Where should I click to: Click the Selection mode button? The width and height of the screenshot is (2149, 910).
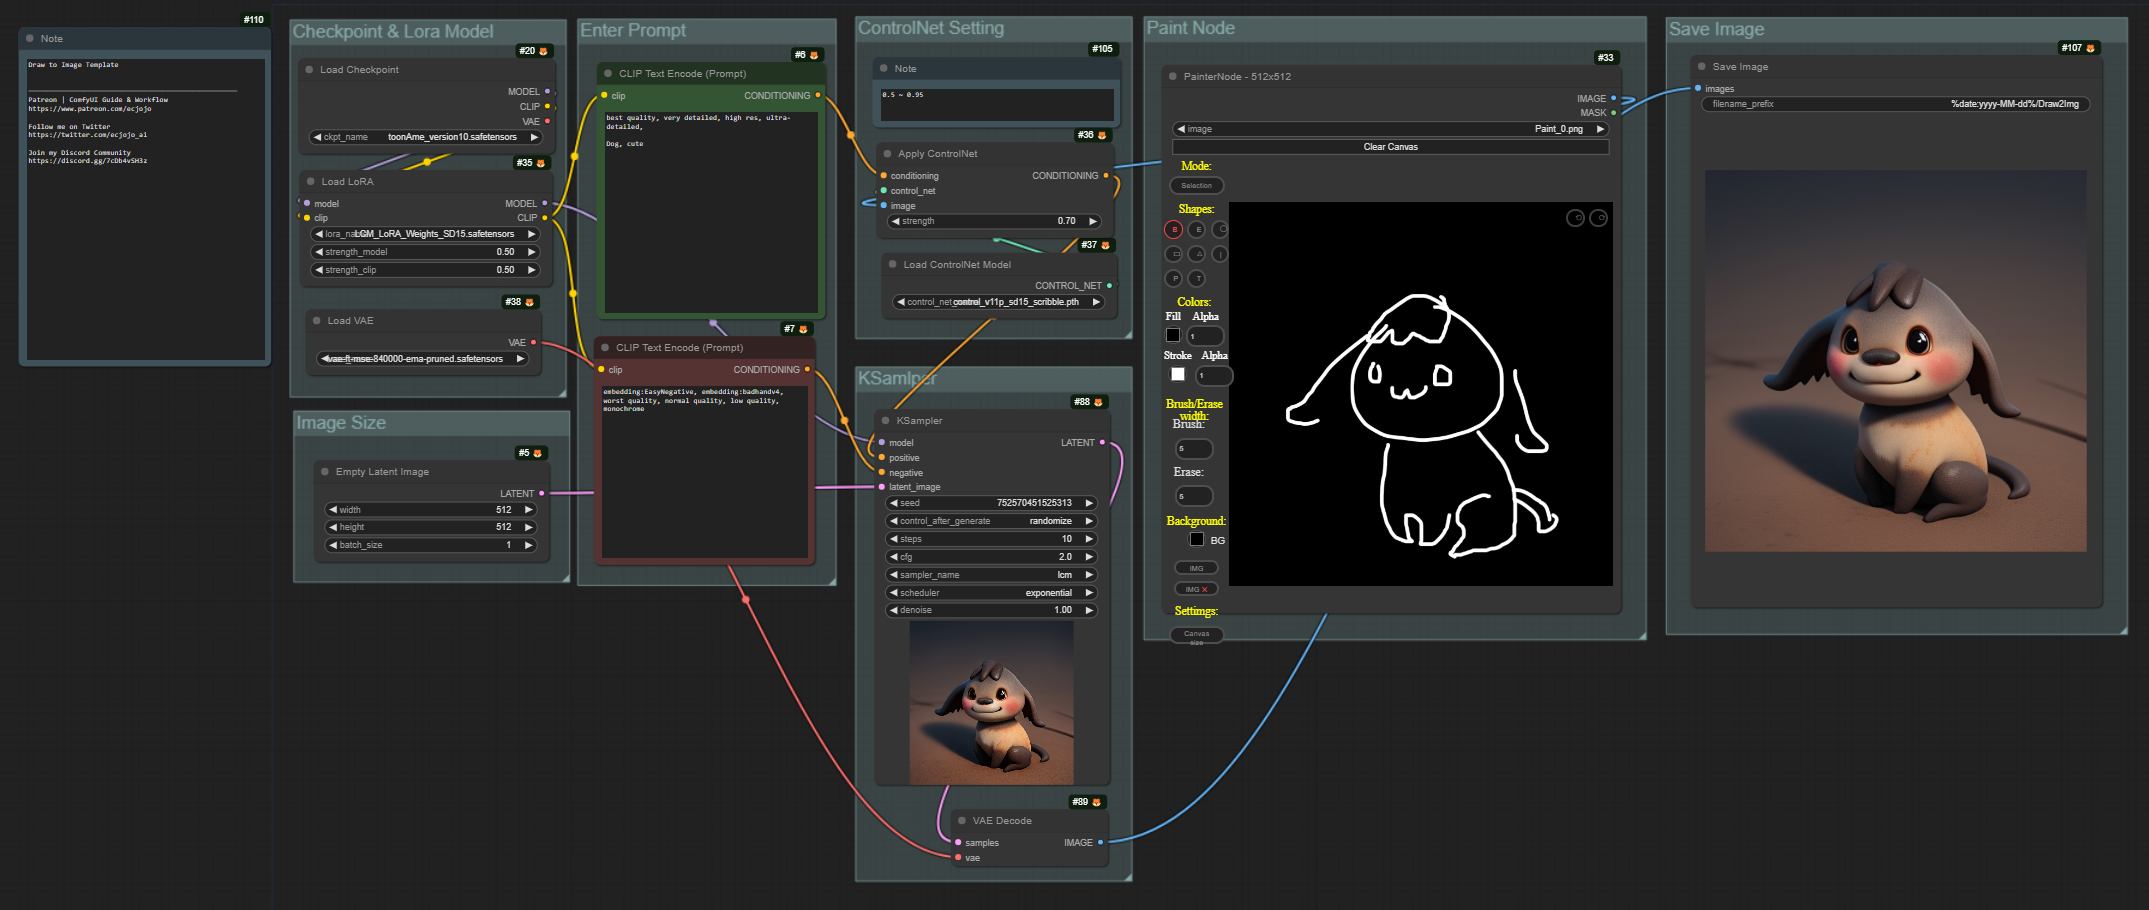pos(1196,186)
